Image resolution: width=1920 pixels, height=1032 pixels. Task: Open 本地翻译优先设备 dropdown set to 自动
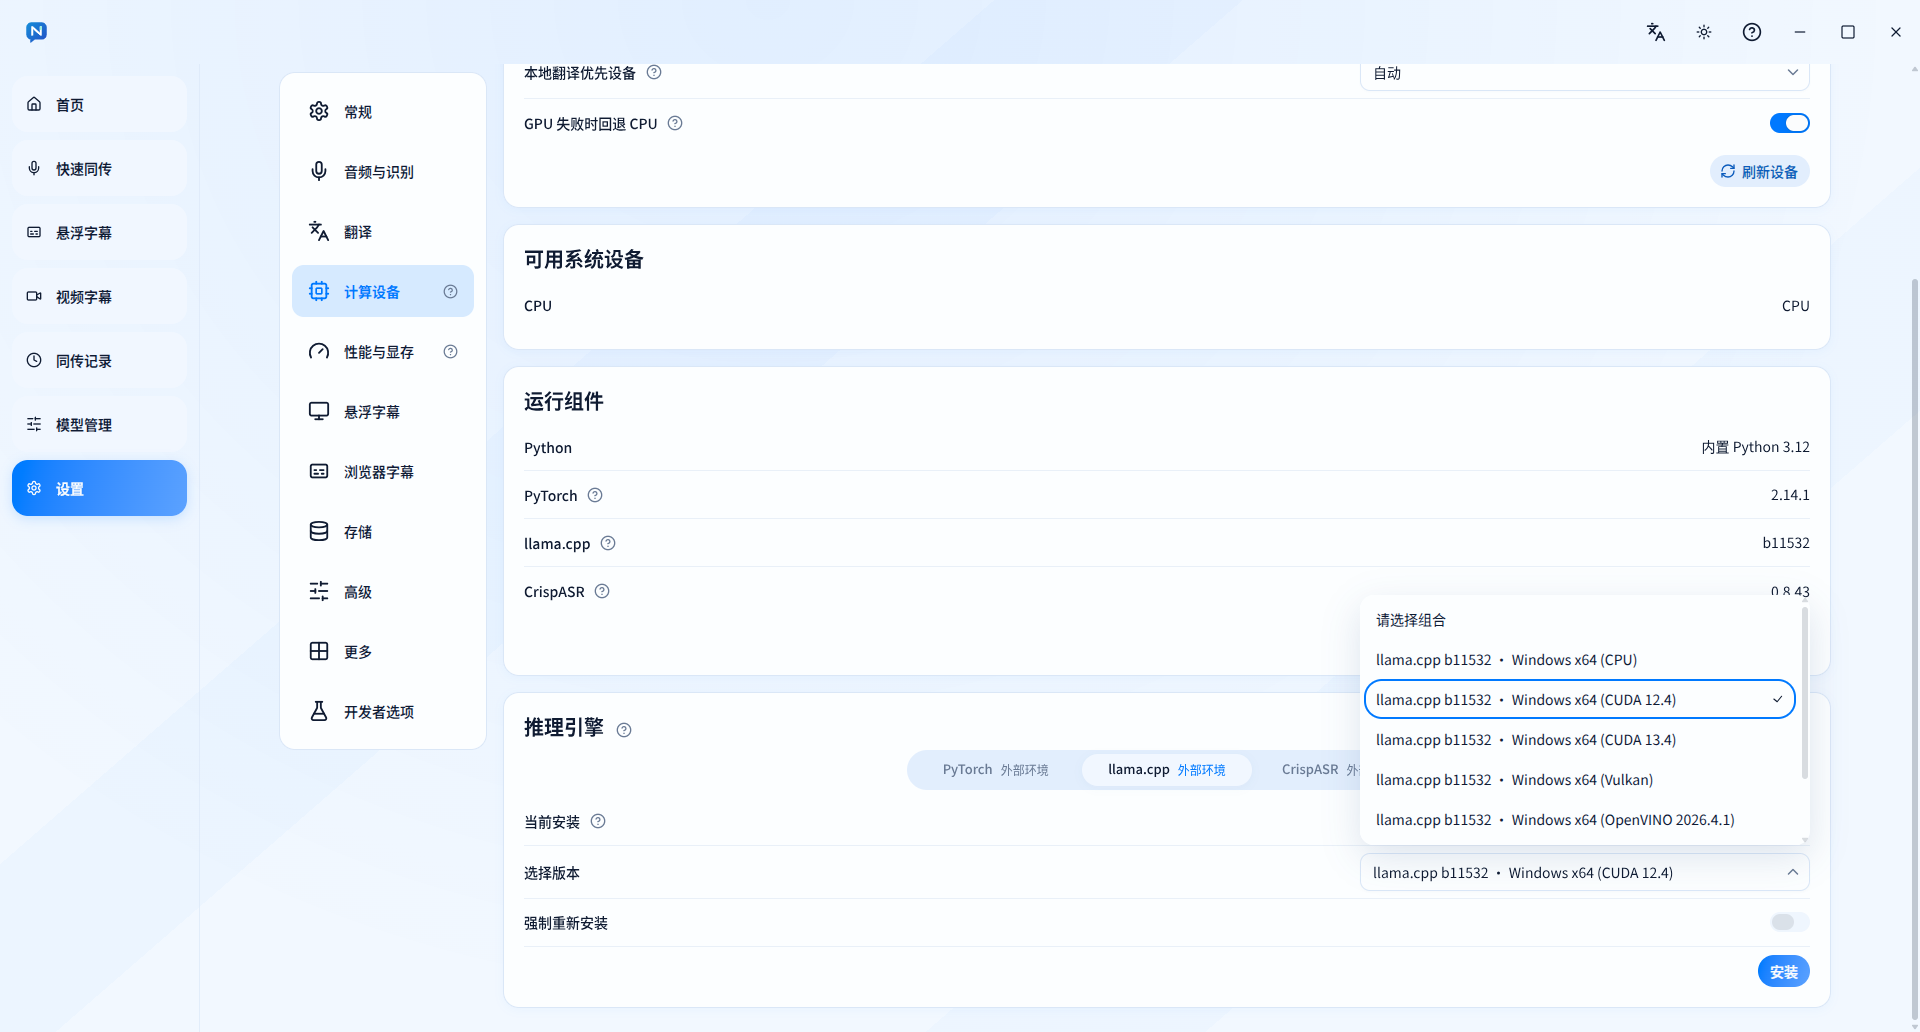[x=1584, y=73]
